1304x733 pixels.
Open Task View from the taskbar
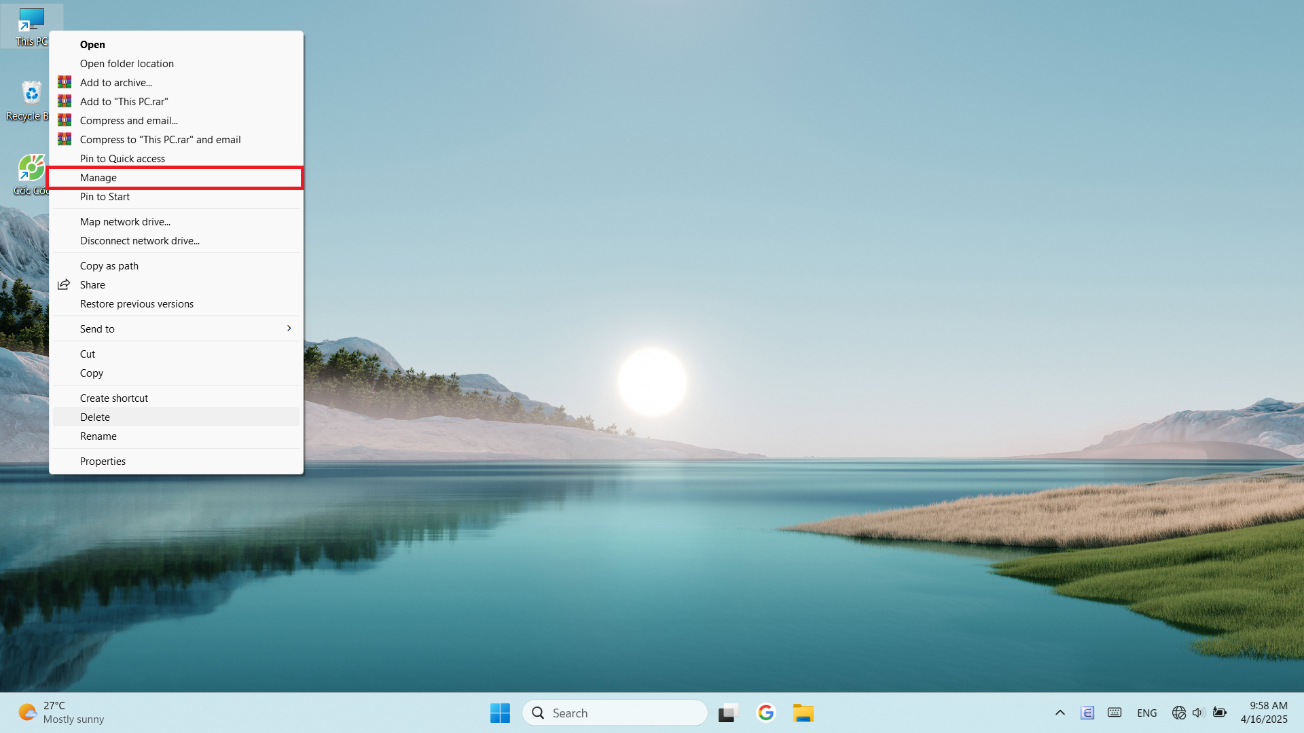[728, 713]
